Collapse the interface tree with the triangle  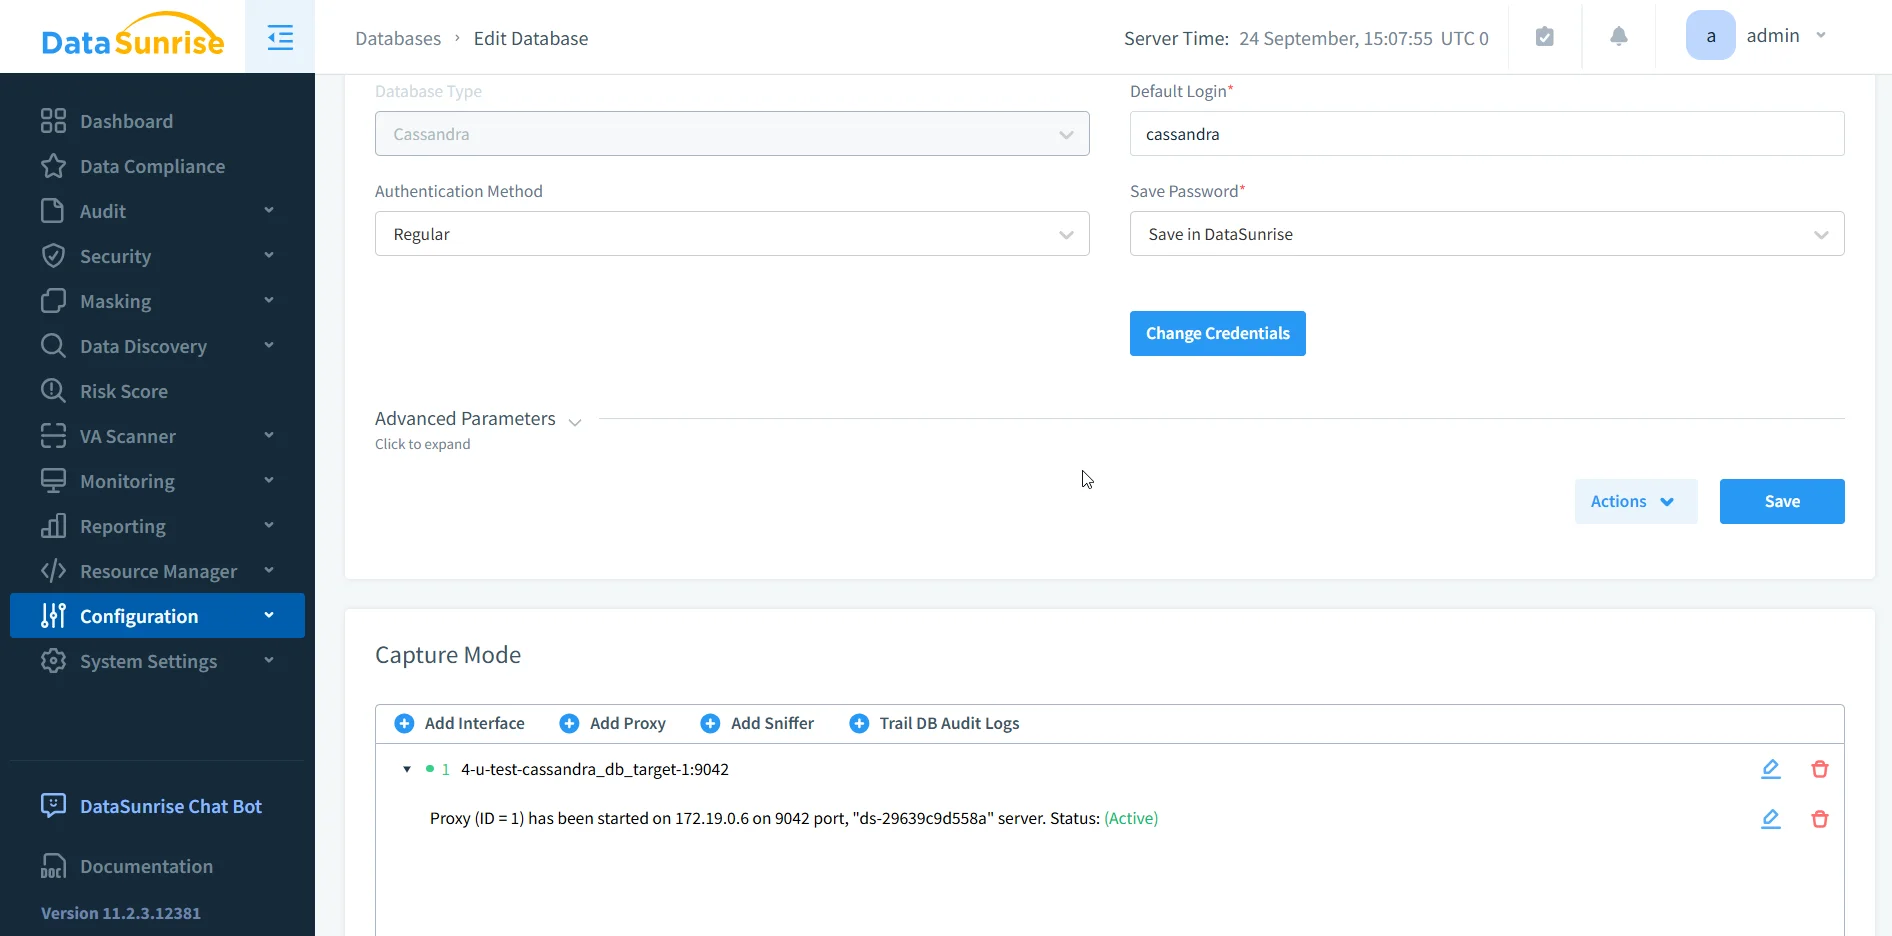(407, 769)
